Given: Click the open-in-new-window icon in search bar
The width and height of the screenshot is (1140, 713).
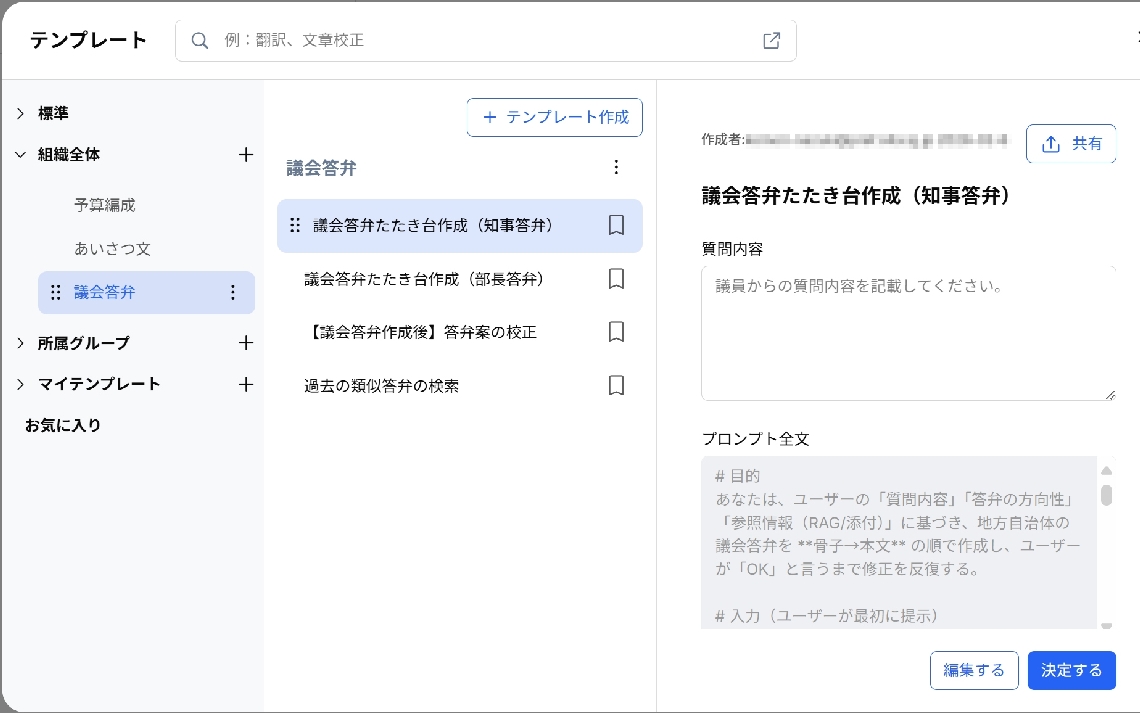Looking at the screenshot, I should [x=771, y=41].
